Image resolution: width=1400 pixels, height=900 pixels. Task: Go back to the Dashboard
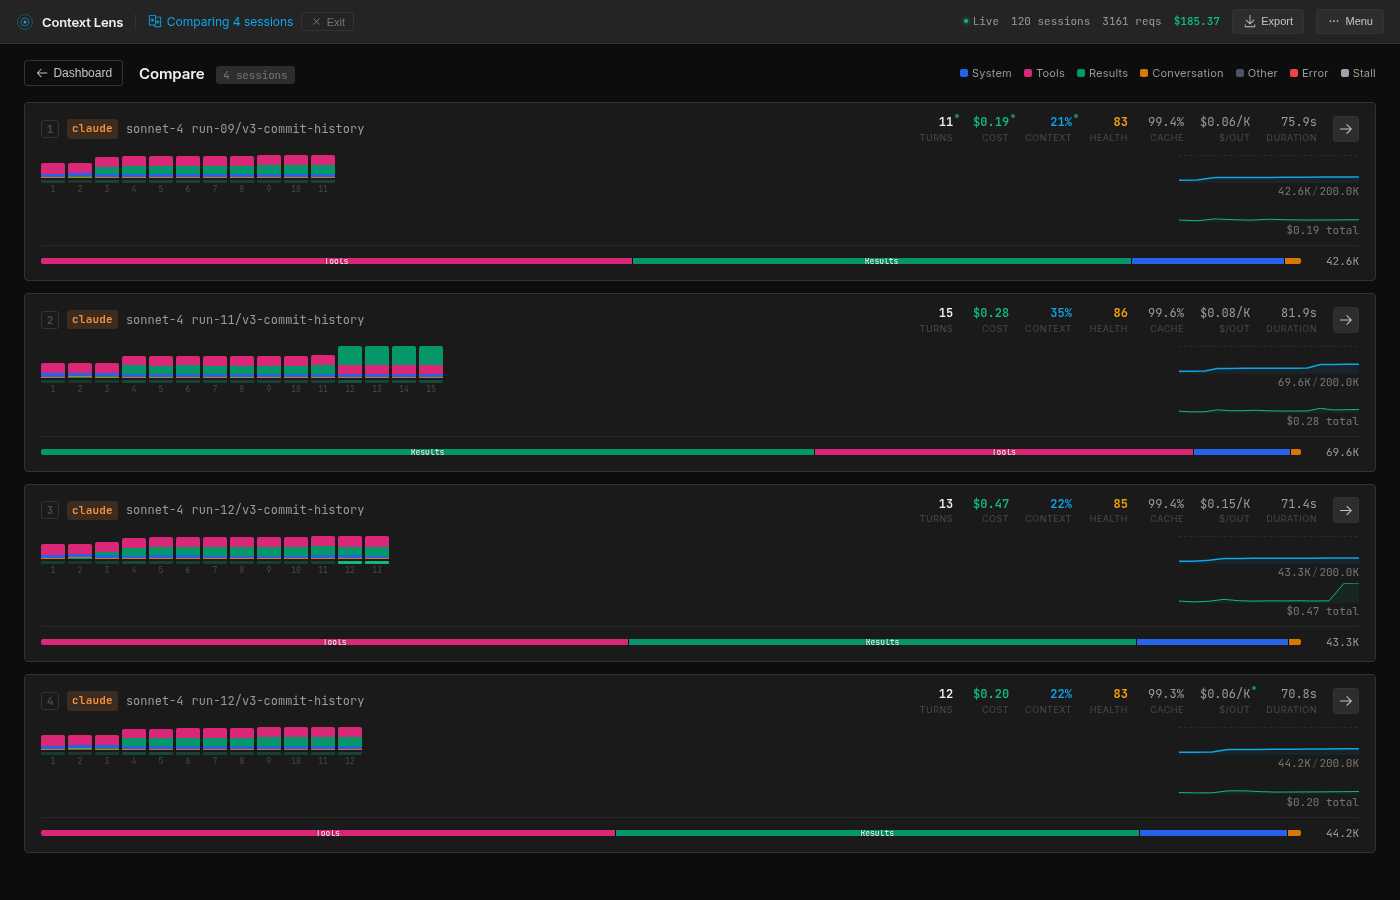point(73,73)
